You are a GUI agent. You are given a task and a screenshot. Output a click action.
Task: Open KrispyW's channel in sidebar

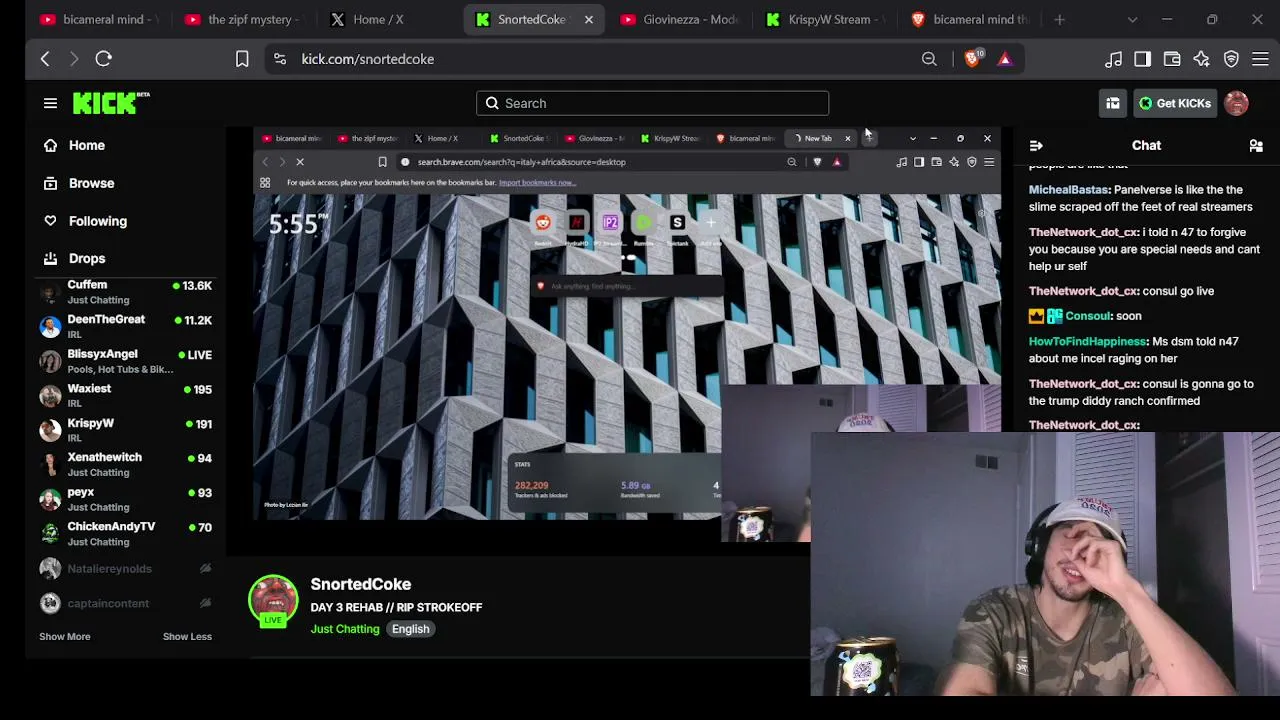126,430
